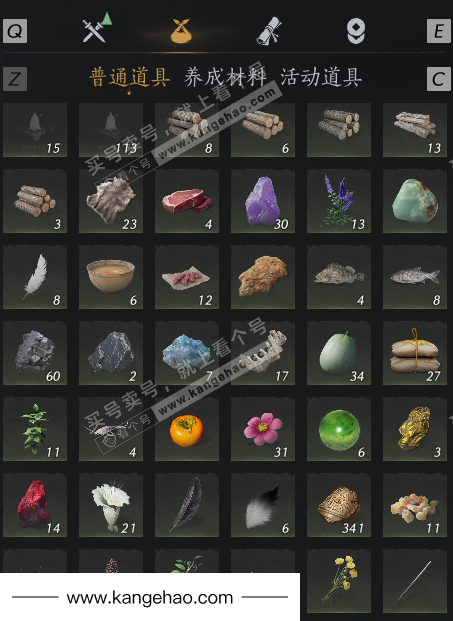Select the golden pouch bag category
Screen dimensions: 453x621
[x=181, y=31]
